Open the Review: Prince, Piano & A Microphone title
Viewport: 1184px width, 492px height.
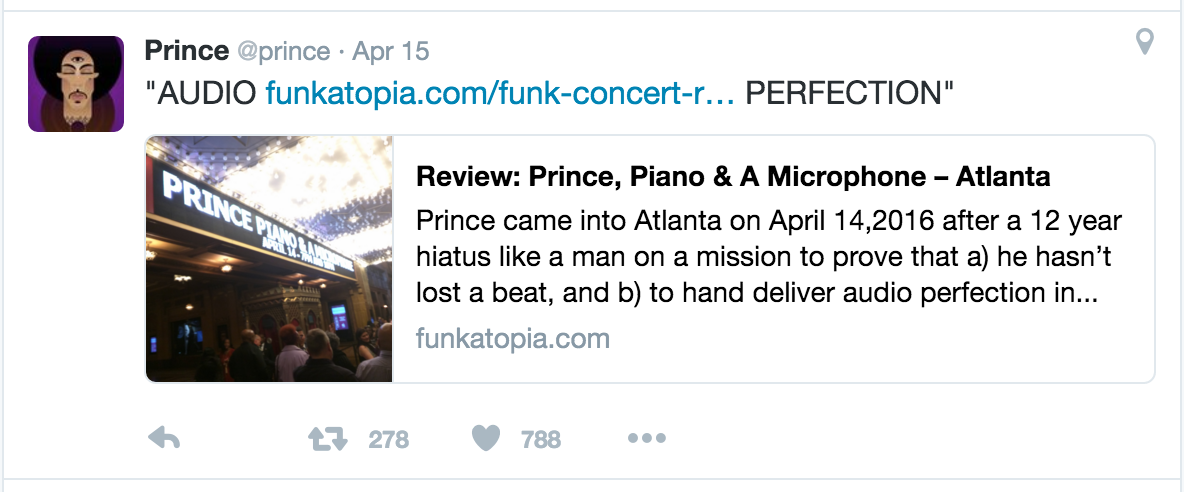733,177
